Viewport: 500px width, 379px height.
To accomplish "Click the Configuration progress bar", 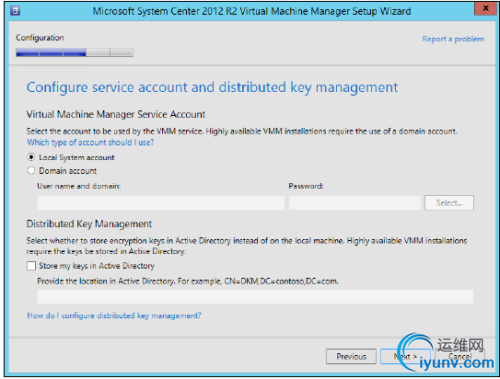I will click(75, 52).
